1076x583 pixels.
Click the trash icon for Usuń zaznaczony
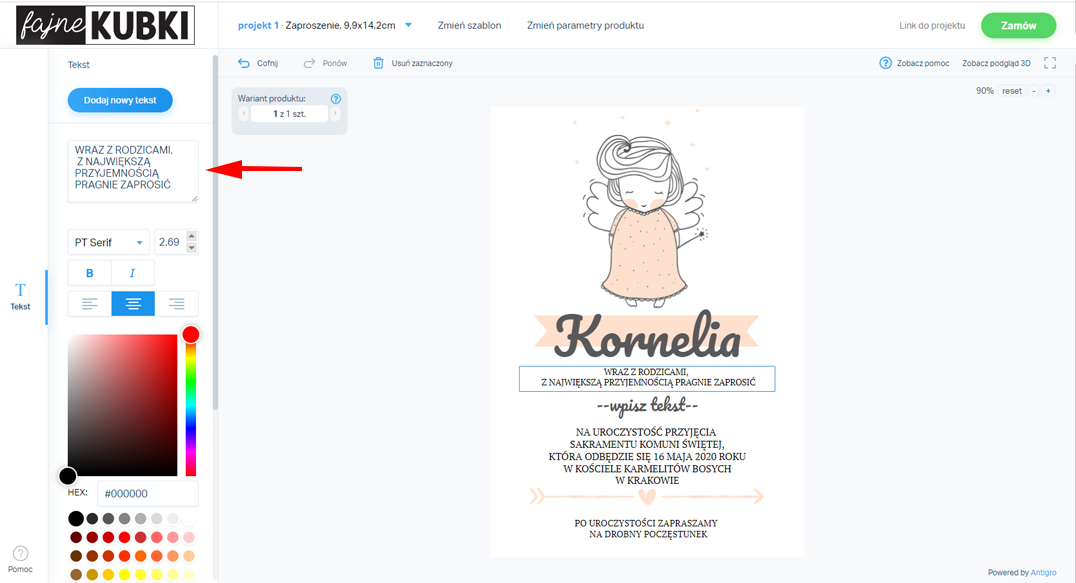click(x=378, y=63)
